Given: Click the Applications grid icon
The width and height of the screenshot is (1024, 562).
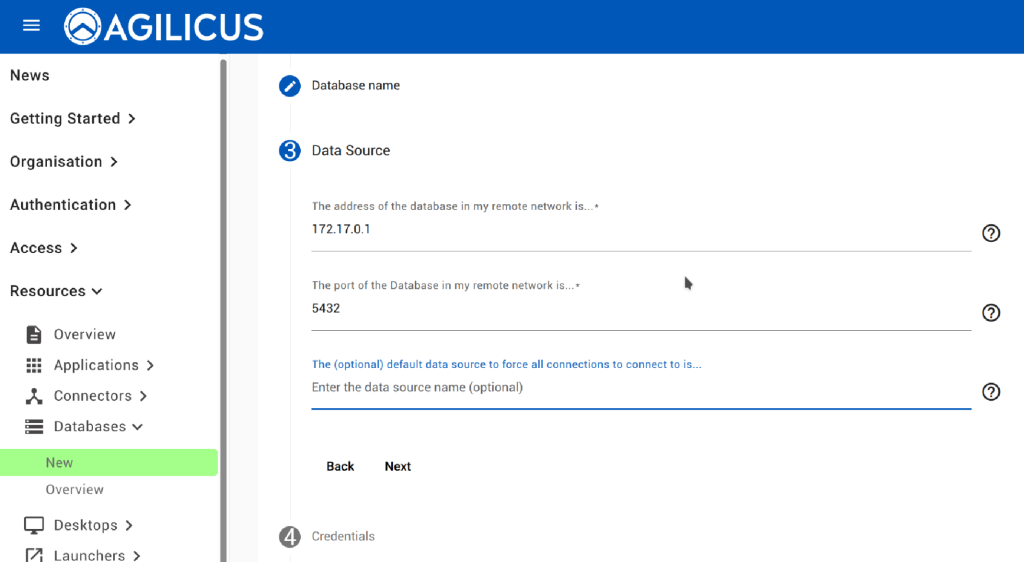Looking at the screenshot, I should (x=34, y=365).
